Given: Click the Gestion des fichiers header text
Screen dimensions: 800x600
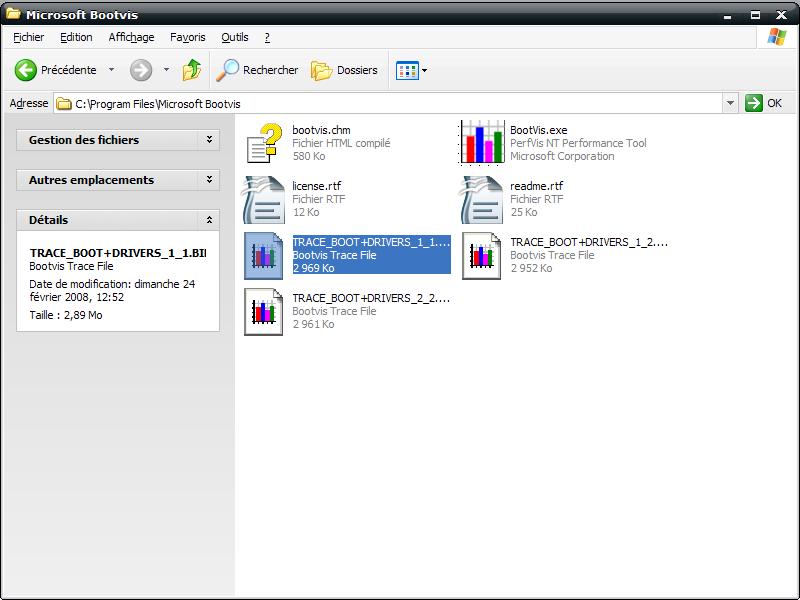Looking at the screenshot, I should [84, 140].
